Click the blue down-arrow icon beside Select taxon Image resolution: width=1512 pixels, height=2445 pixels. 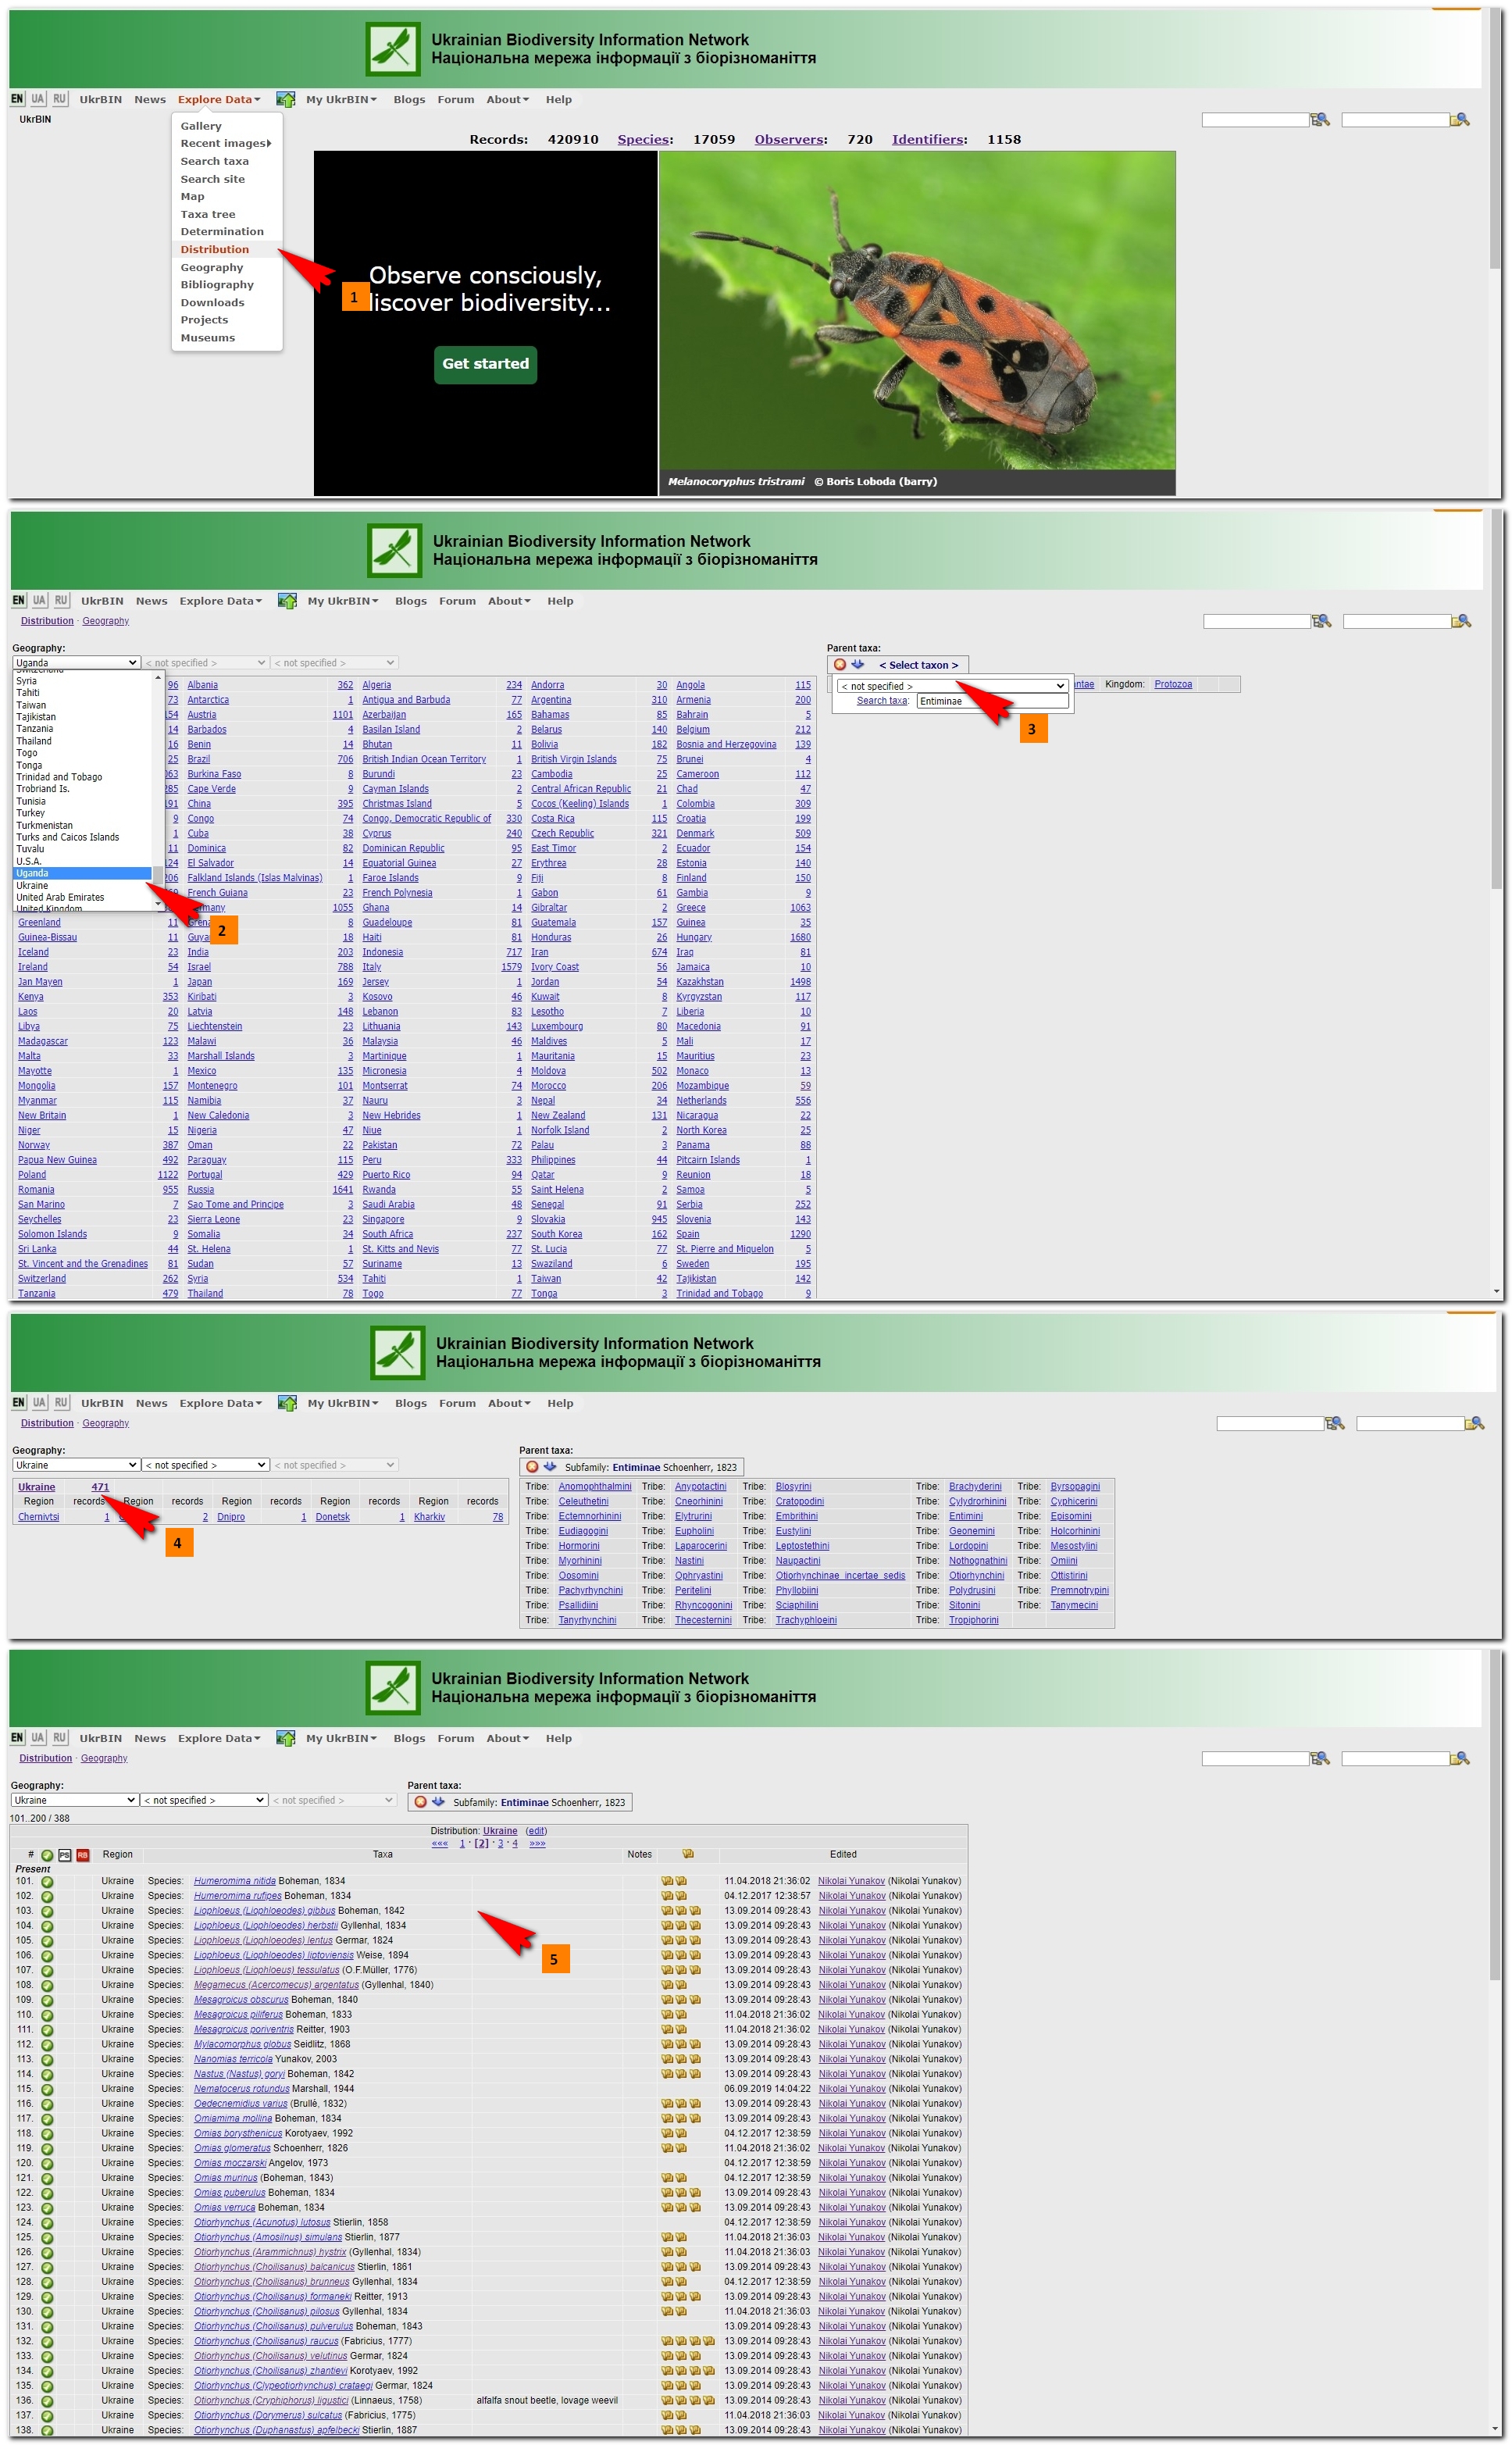(x=857, y=664)
